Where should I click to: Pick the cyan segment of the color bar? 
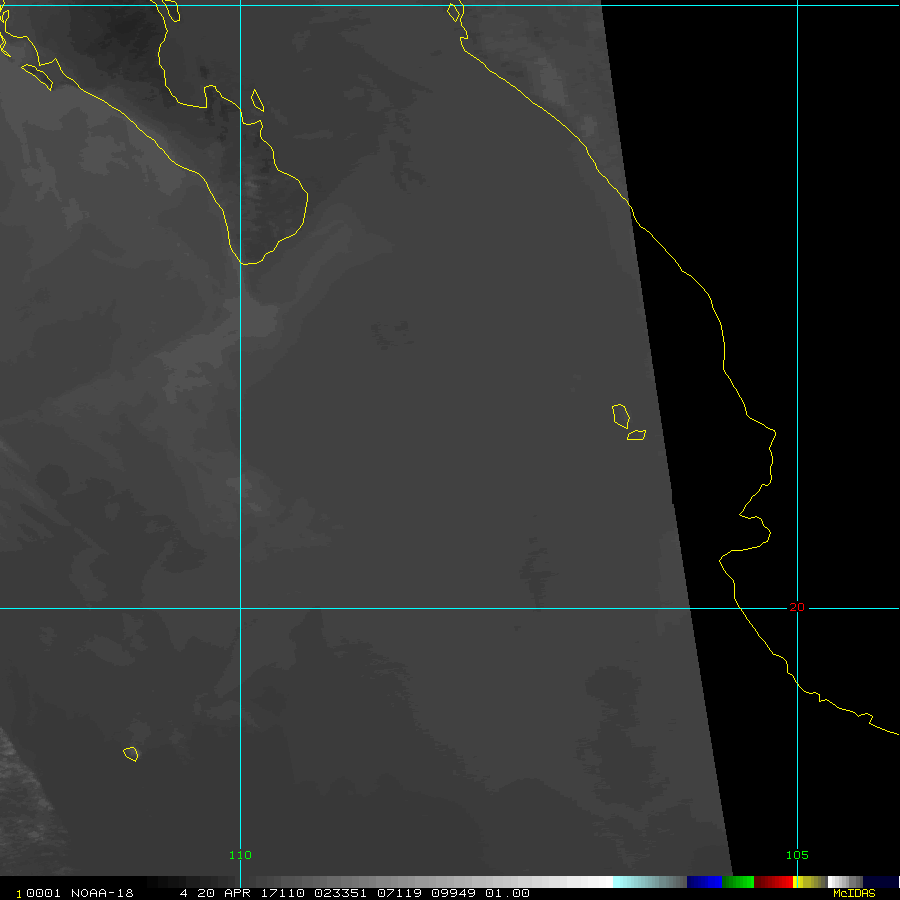click(x=649, y=882)
